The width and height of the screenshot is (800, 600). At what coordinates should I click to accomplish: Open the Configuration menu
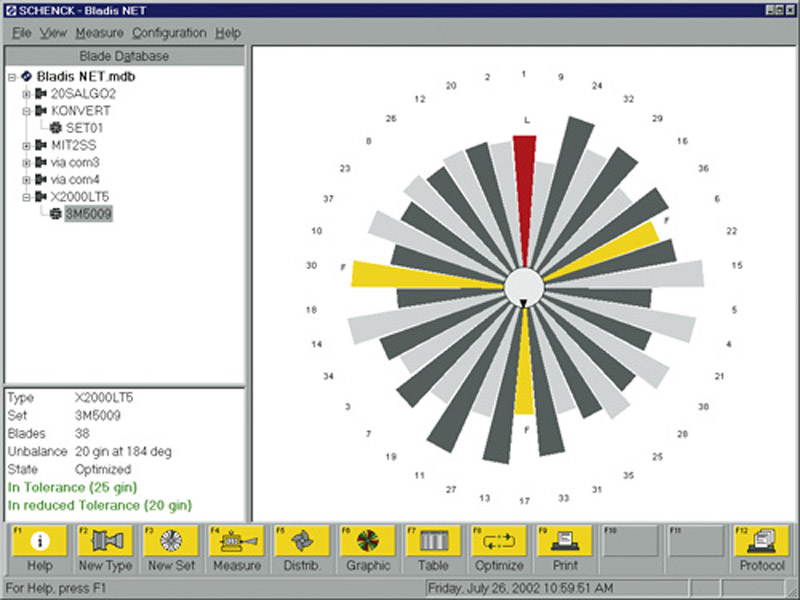pos(169,33)
